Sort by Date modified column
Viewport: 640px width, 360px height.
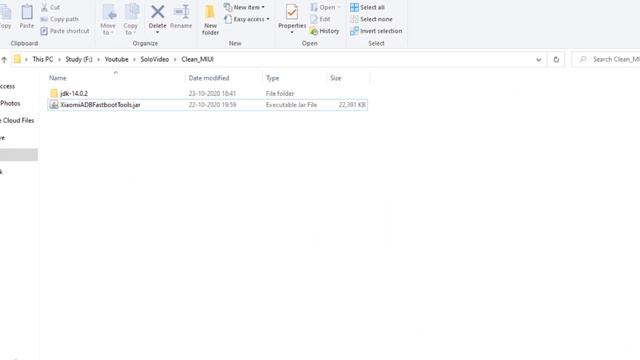[x=209, y=78]
